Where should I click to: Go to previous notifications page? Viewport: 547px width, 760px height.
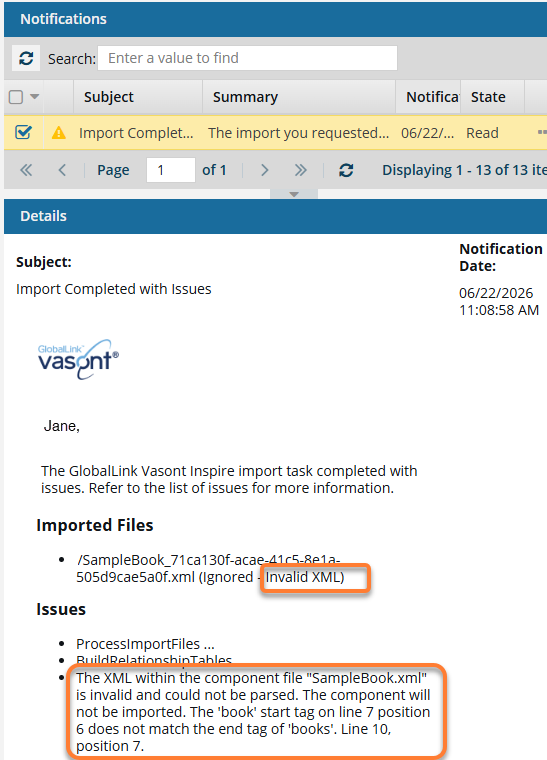[x=62, y=170]
